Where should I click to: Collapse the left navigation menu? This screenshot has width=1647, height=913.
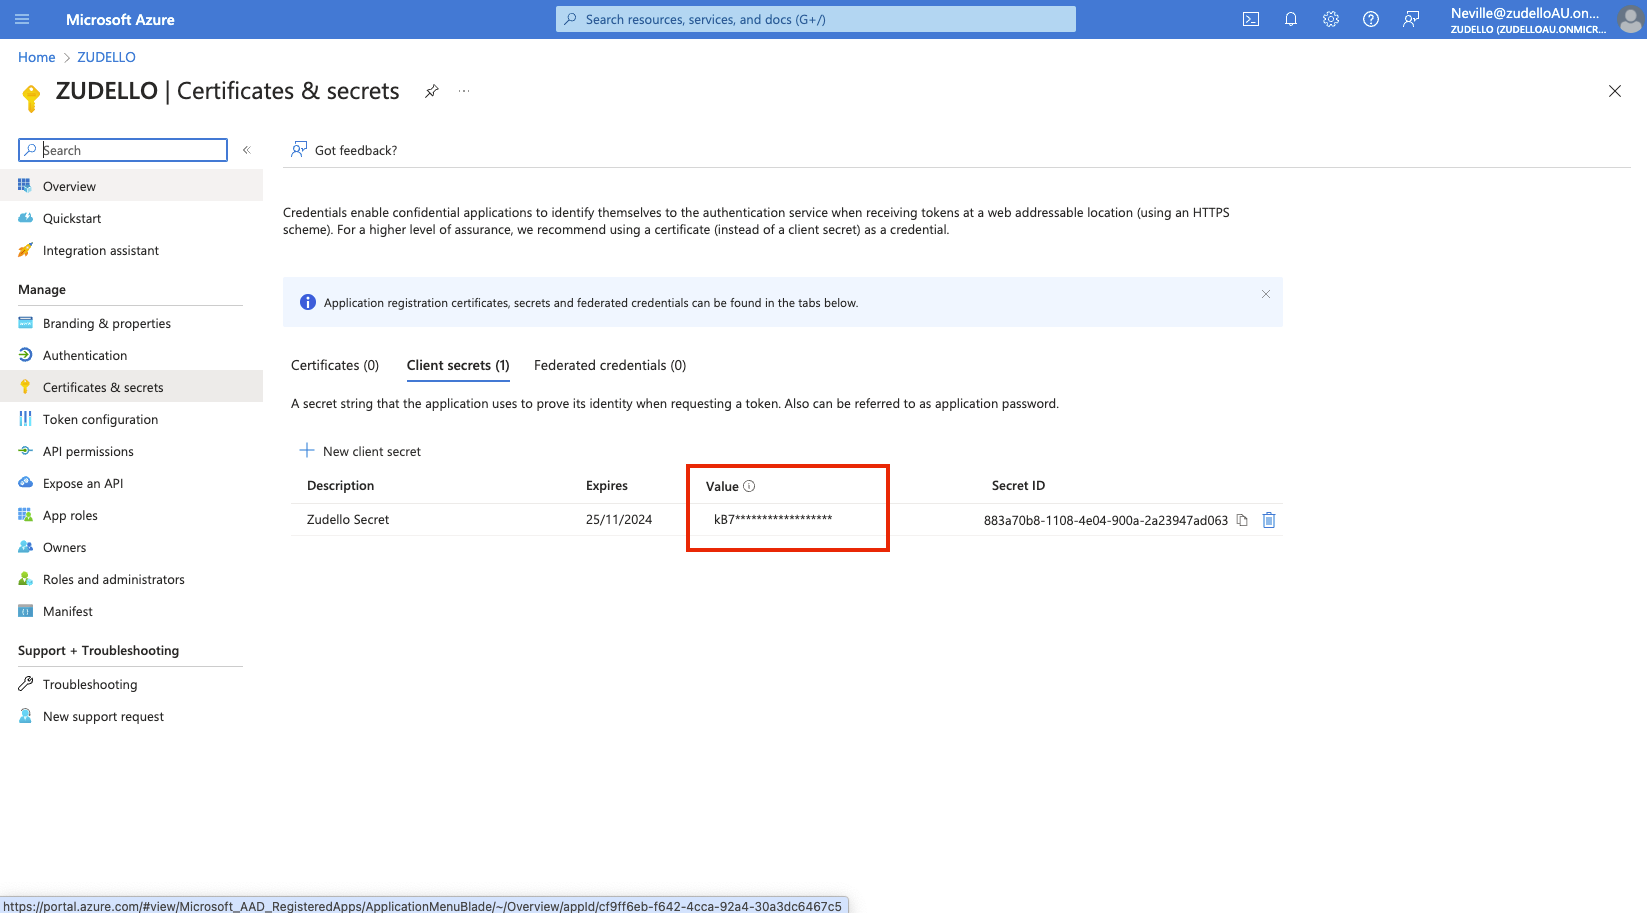coord(246,150)
